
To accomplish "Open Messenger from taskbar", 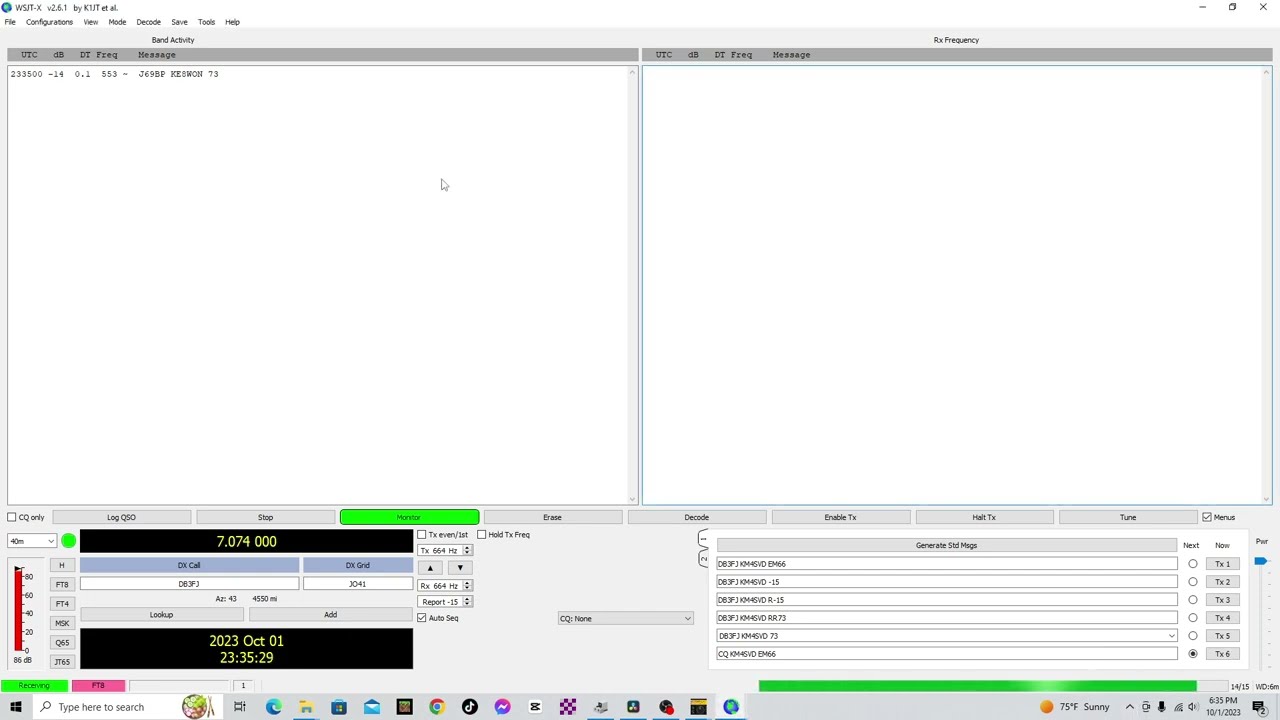I will (x=502, y=707).
